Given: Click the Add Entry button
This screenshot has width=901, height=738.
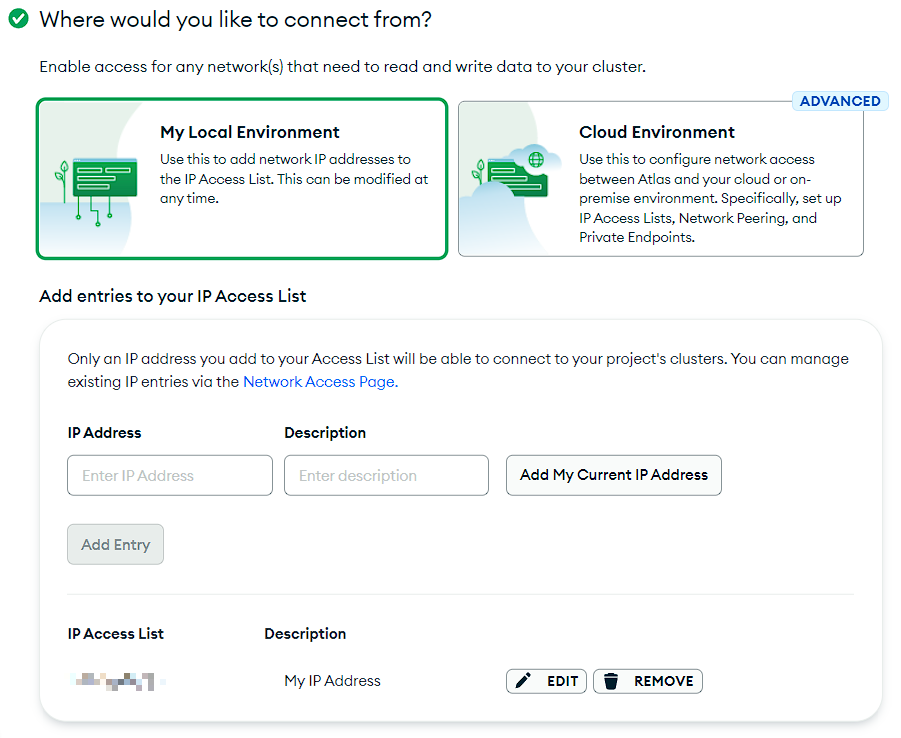Looking at the screenshot, I should click(x=115, y=544).
